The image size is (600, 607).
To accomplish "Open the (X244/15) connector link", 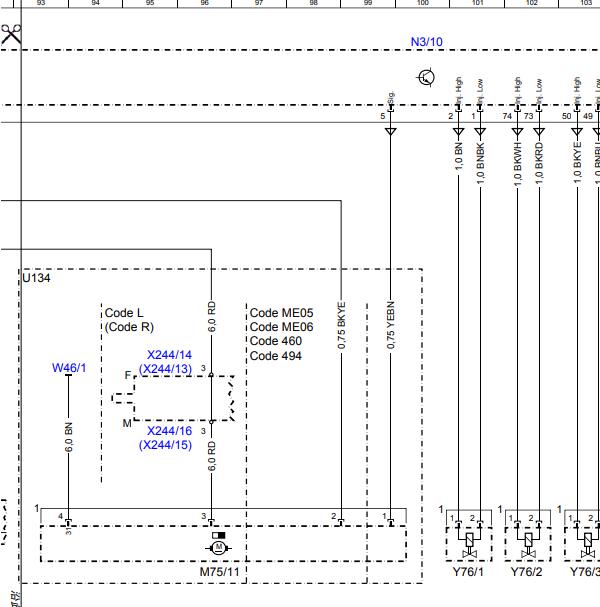I will click(165, 445).
